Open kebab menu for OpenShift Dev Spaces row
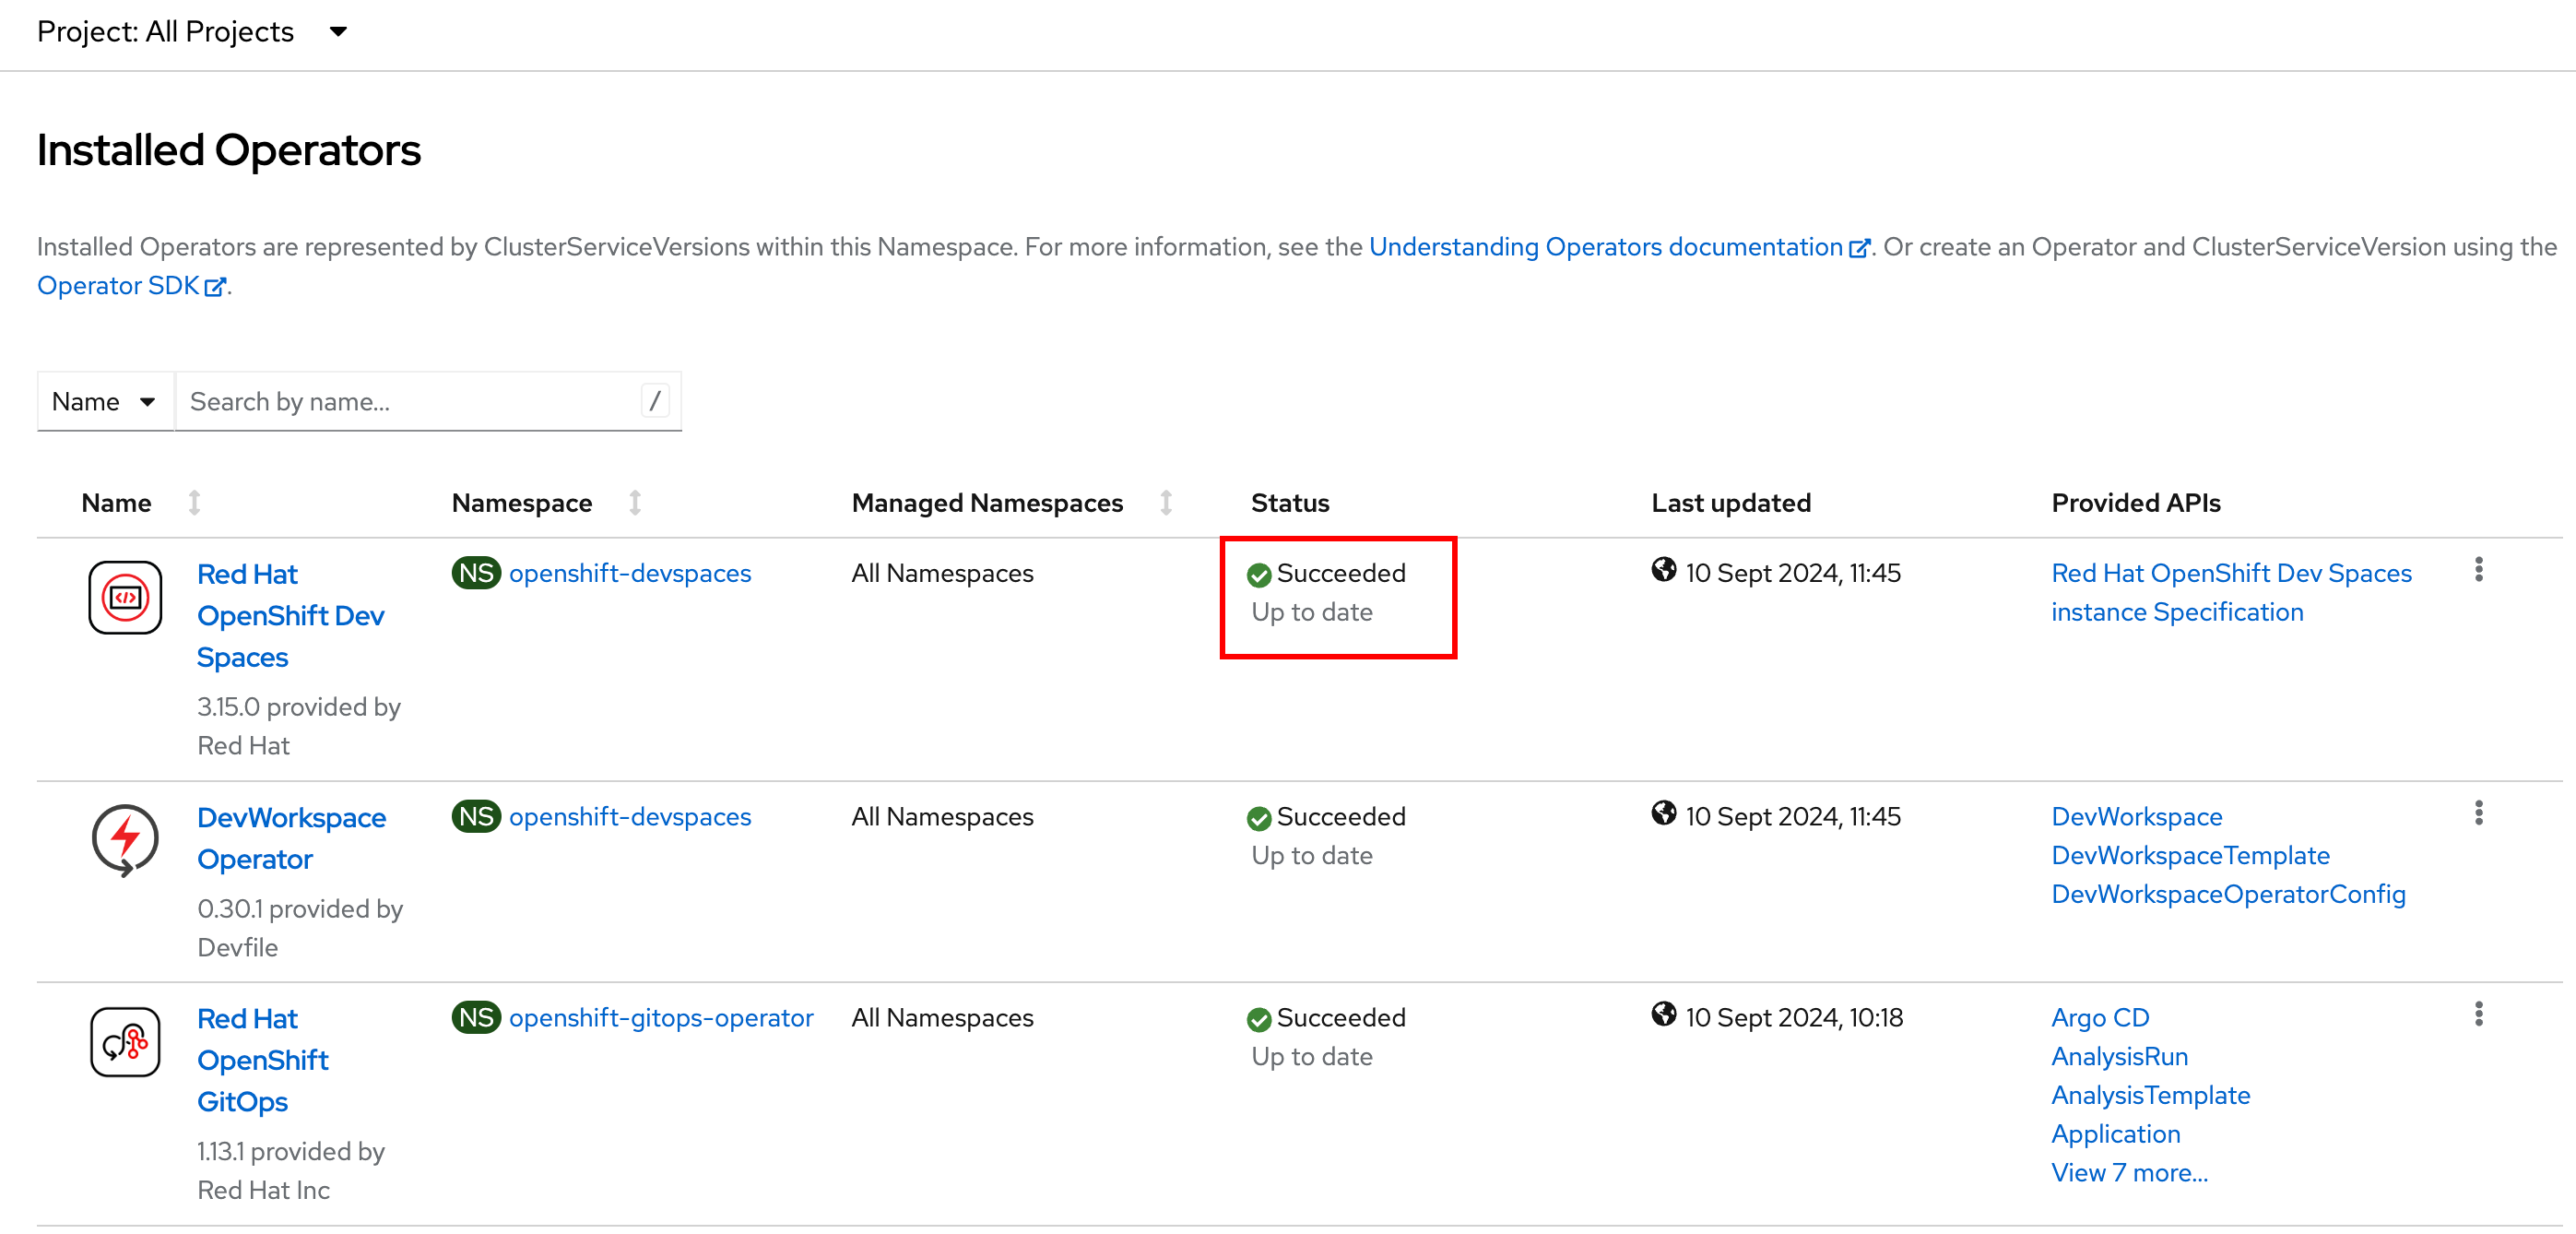This screenshot has height=1234, width=2576. 2478,570
